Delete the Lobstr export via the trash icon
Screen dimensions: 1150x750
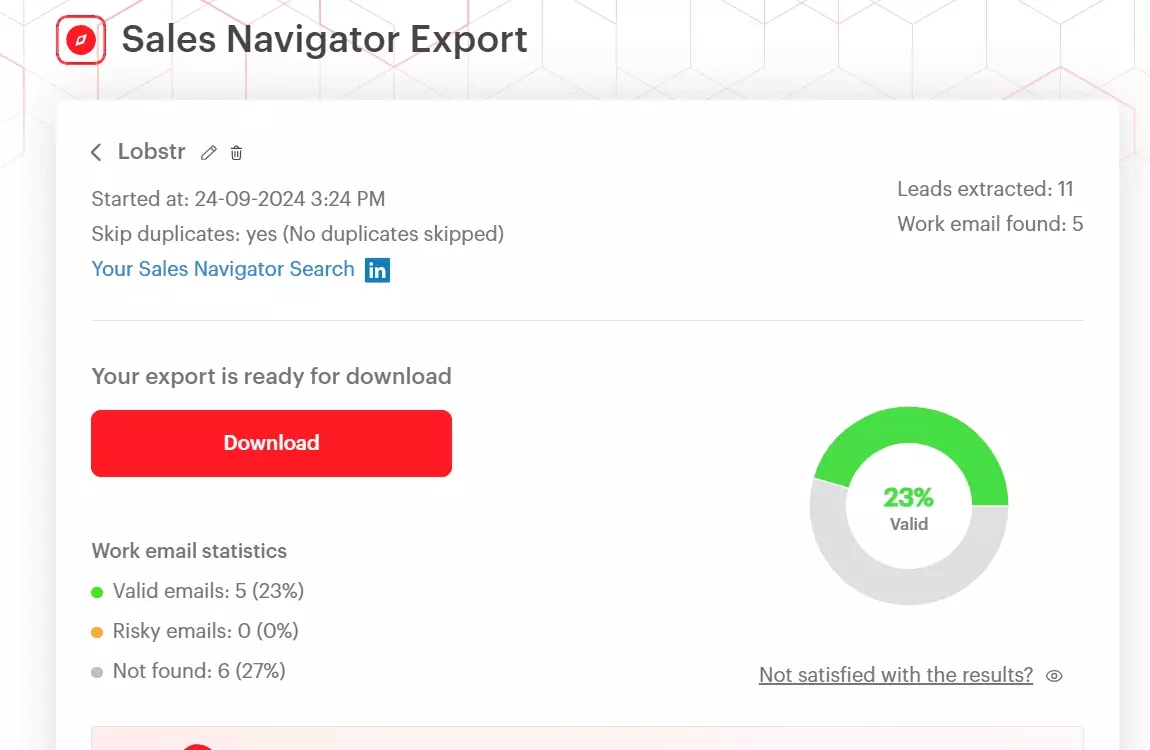236,152
